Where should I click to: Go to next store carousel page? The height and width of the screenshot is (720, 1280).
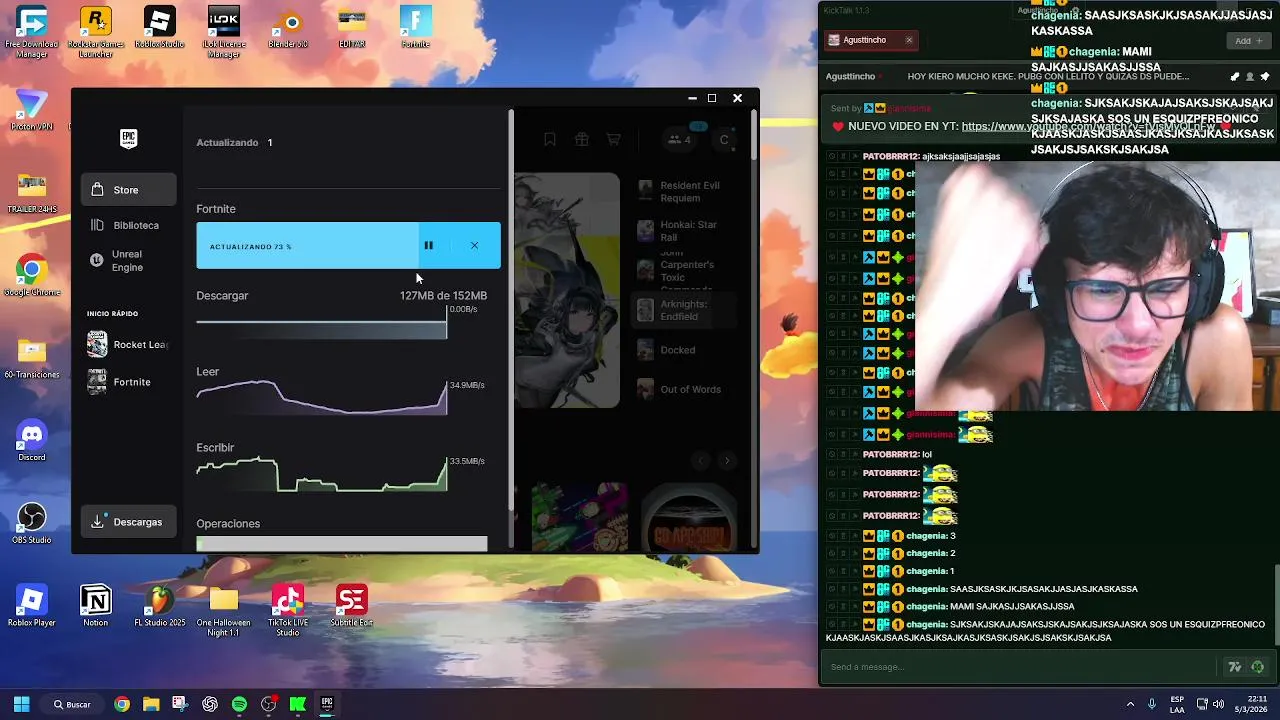coord(727,460)
